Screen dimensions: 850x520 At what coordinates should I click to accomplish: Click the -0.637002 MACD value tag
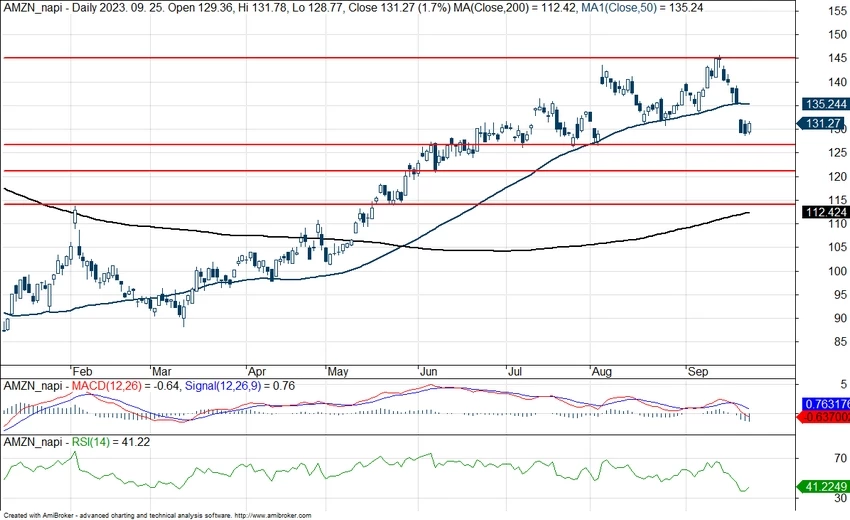825,417
